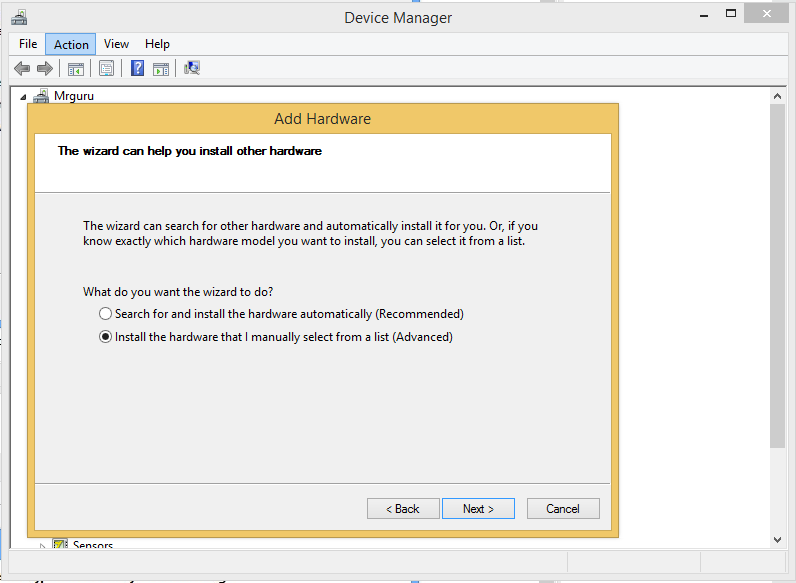Open the Action menu
Screen dimensions: 796x583
[71, 44]
